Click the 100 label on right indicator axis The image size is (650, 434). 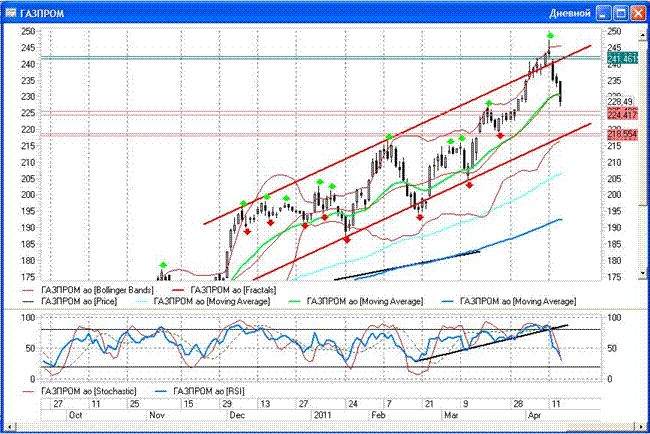coord(614,318)
